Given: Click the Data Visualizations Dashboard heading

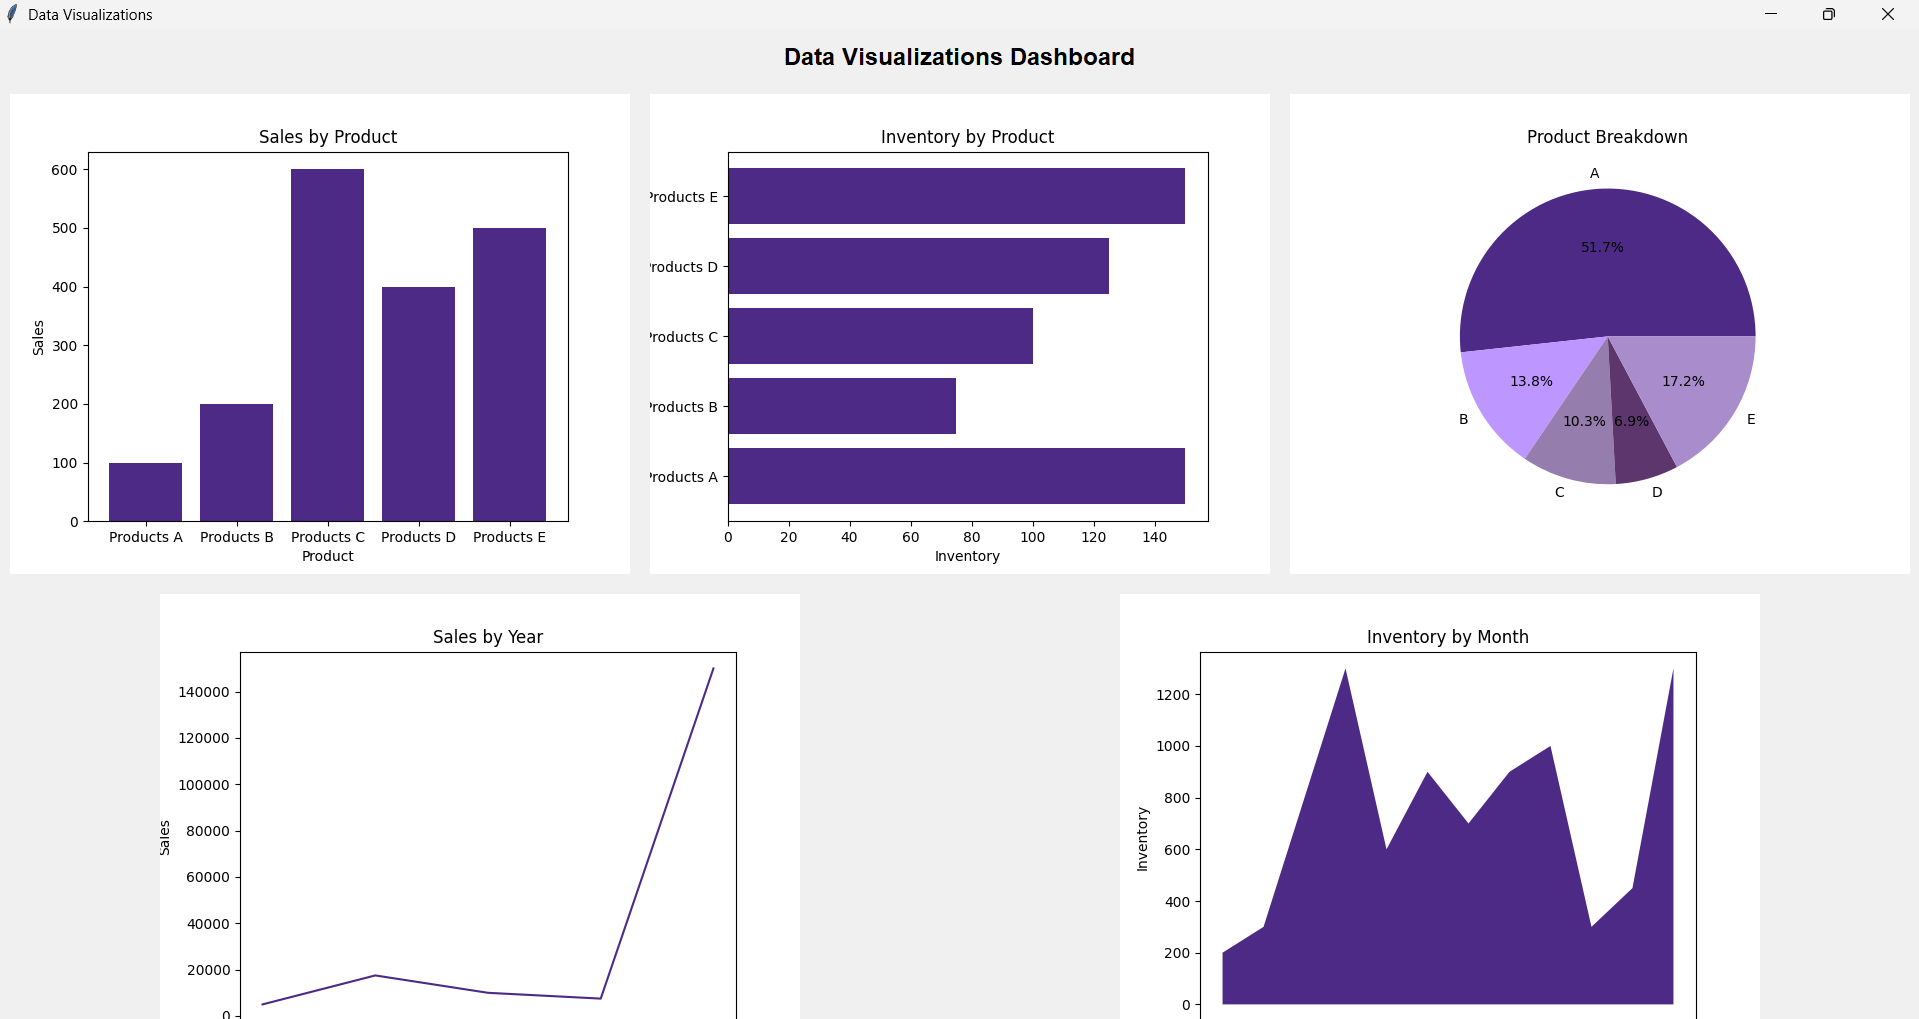Looking at the screenshot, I should pyautogui.click(x=959, y=57).
